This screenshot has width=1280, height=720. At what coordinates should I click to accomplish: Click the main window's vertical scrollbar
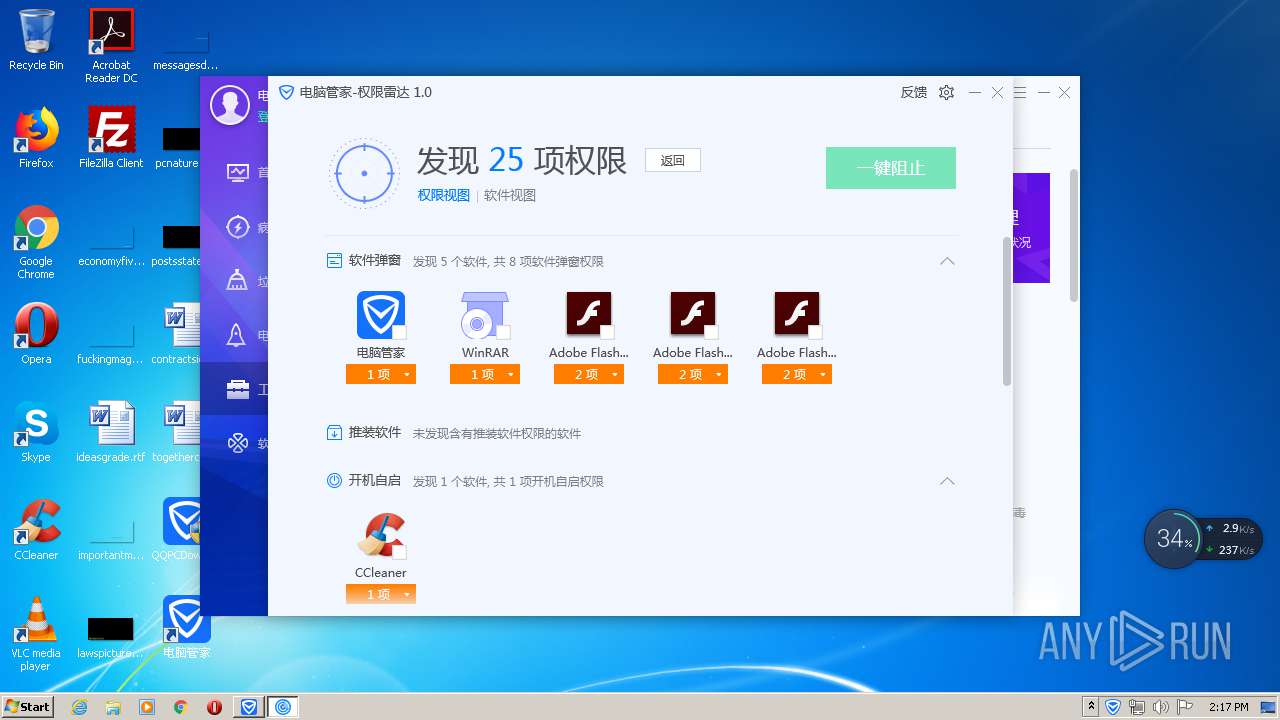1074,235
